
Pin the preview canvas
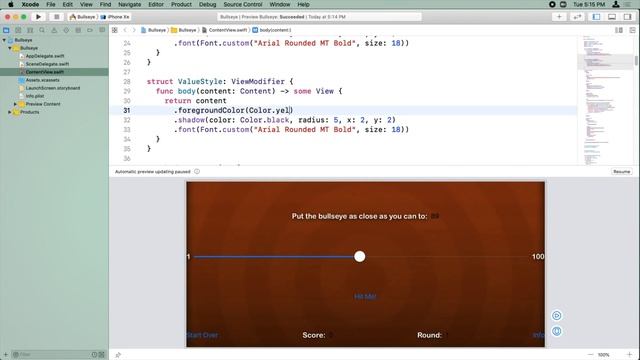click(118, 355)
